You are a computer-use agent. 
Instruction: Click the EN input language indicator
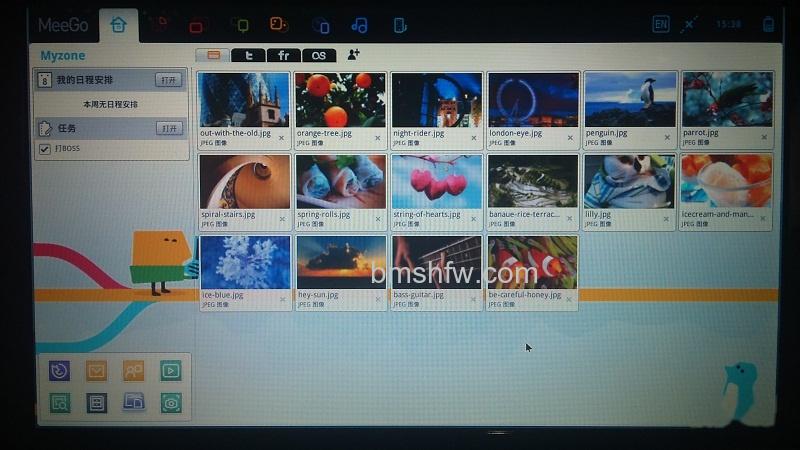660,24
